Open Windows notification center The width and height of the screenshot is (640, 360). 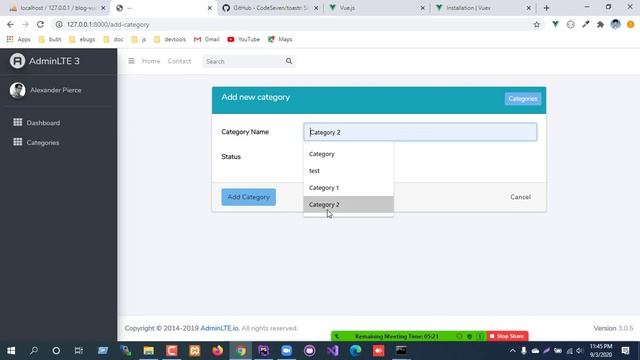pos(625,351)
